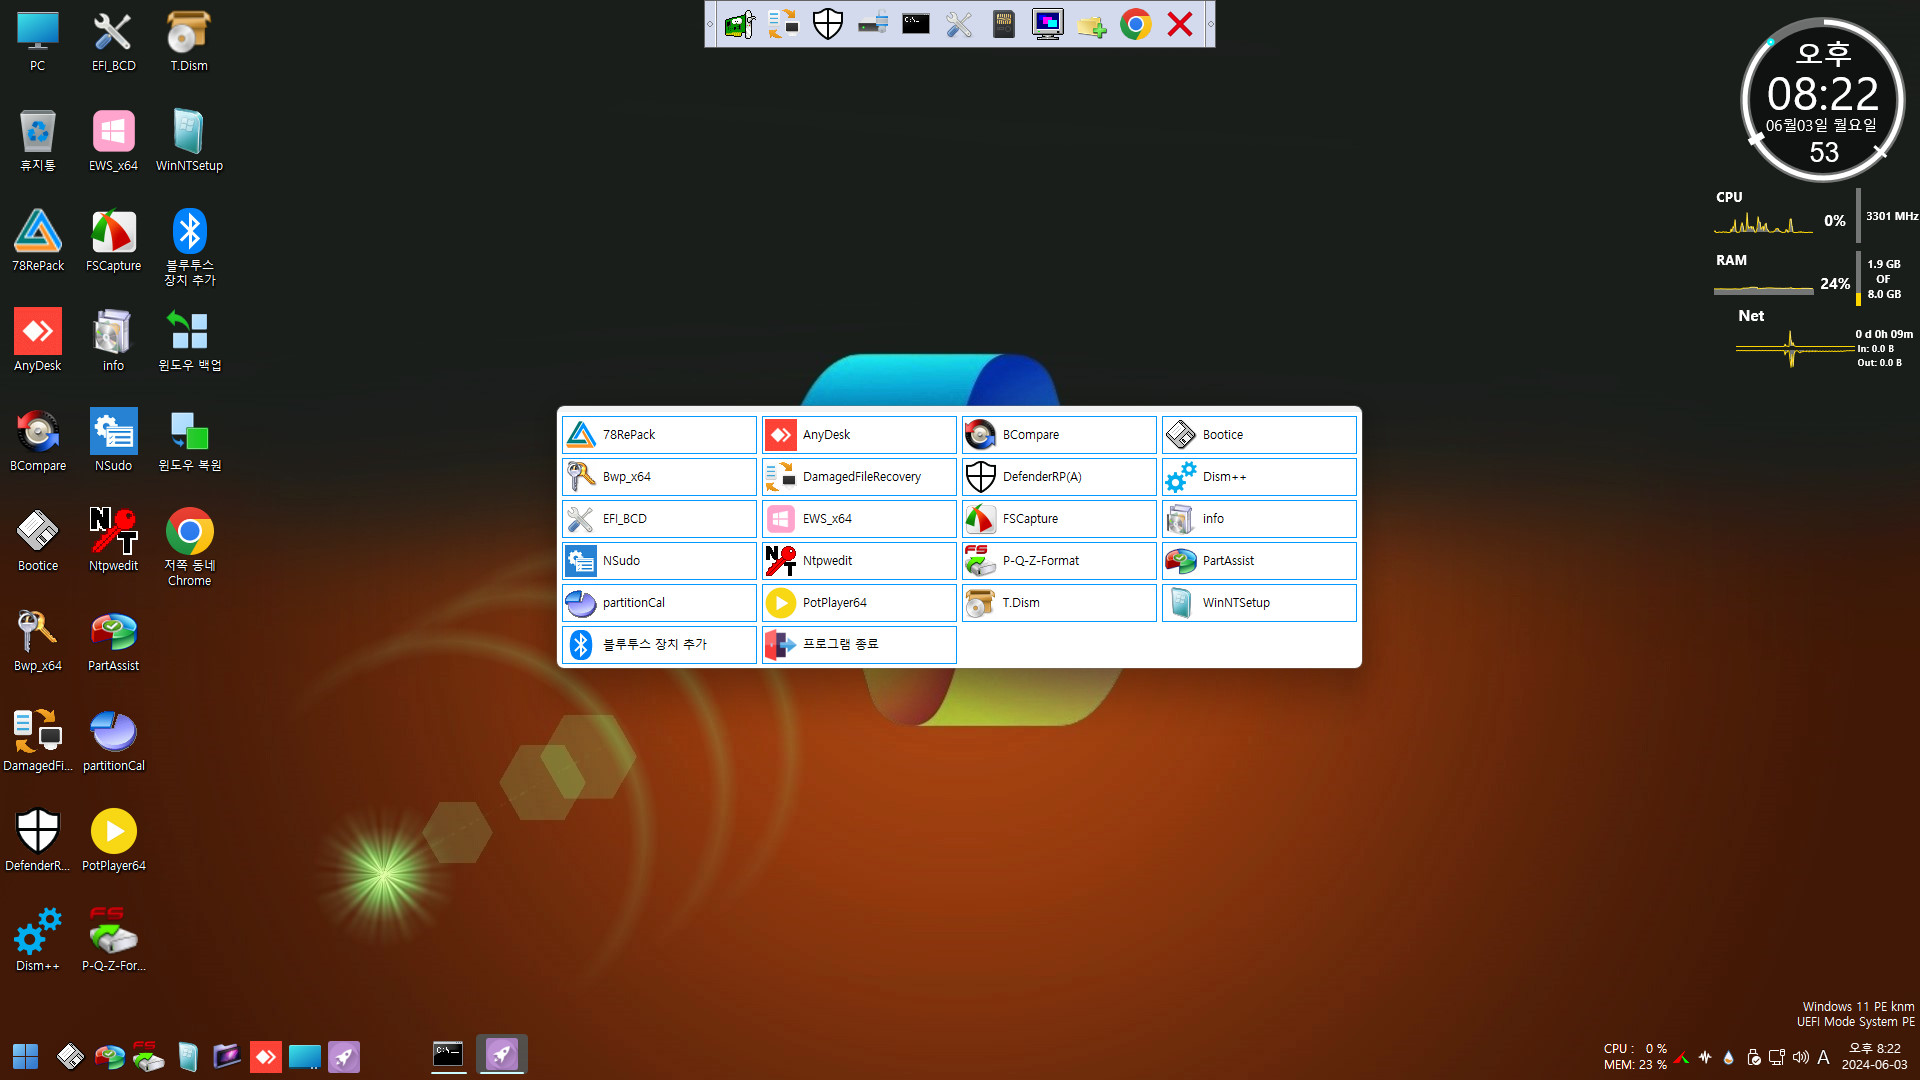Viewport: 1920px width, 1080px height.
Task: Open the monitor display icon in top dock
Action: point(1048,24)
